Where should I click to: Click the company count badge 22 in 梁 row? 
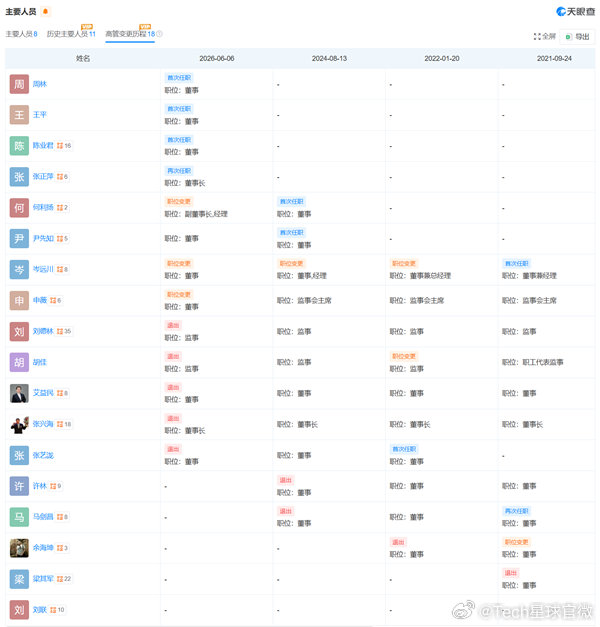point(64,579)
